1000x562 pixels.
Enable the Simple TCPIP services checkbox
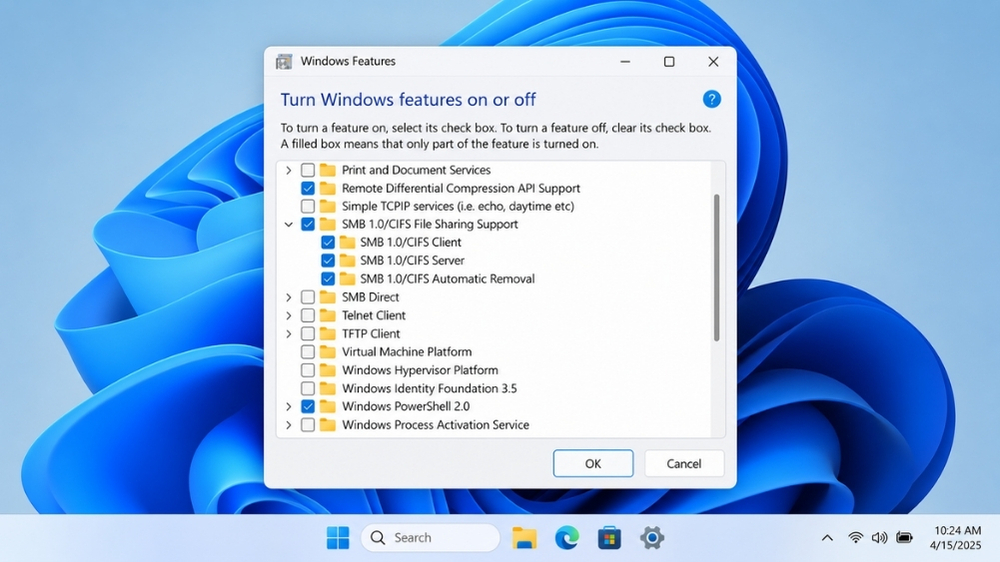tap(307, 206)
